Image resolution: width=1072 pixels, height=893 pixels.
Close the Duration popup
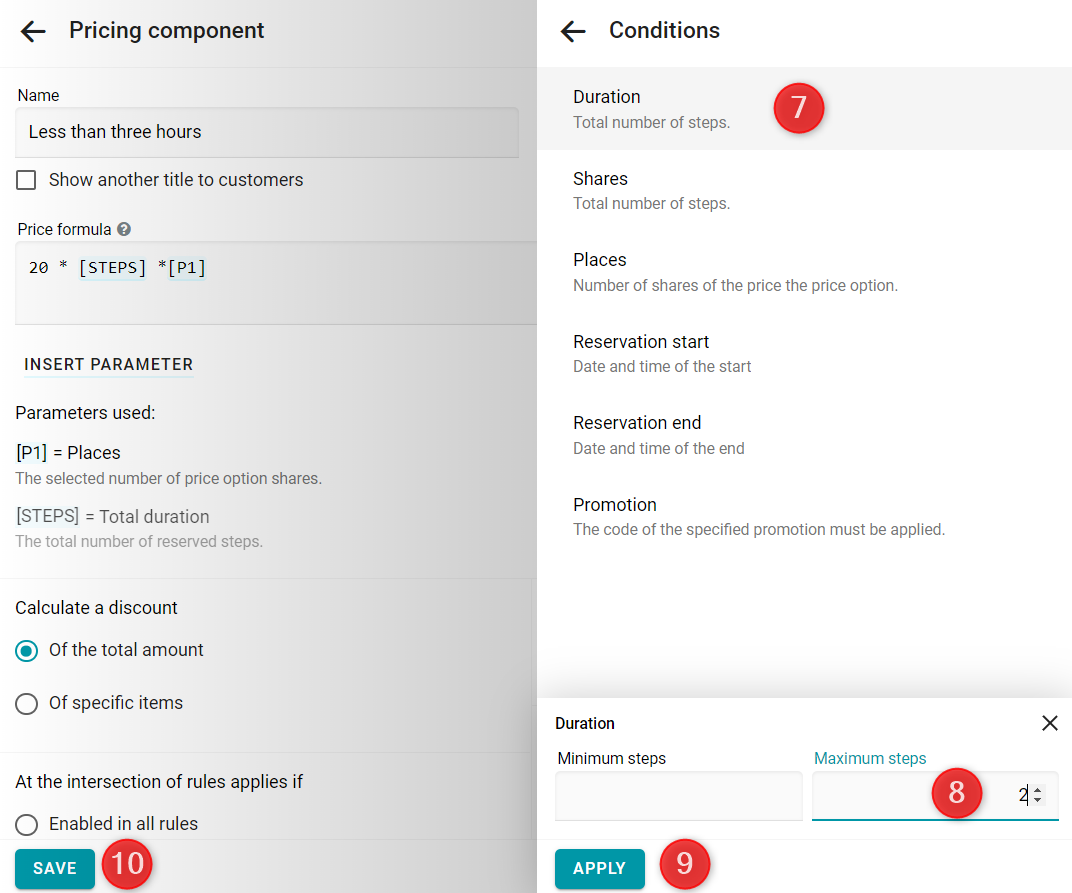click(x=1049, y=723)
